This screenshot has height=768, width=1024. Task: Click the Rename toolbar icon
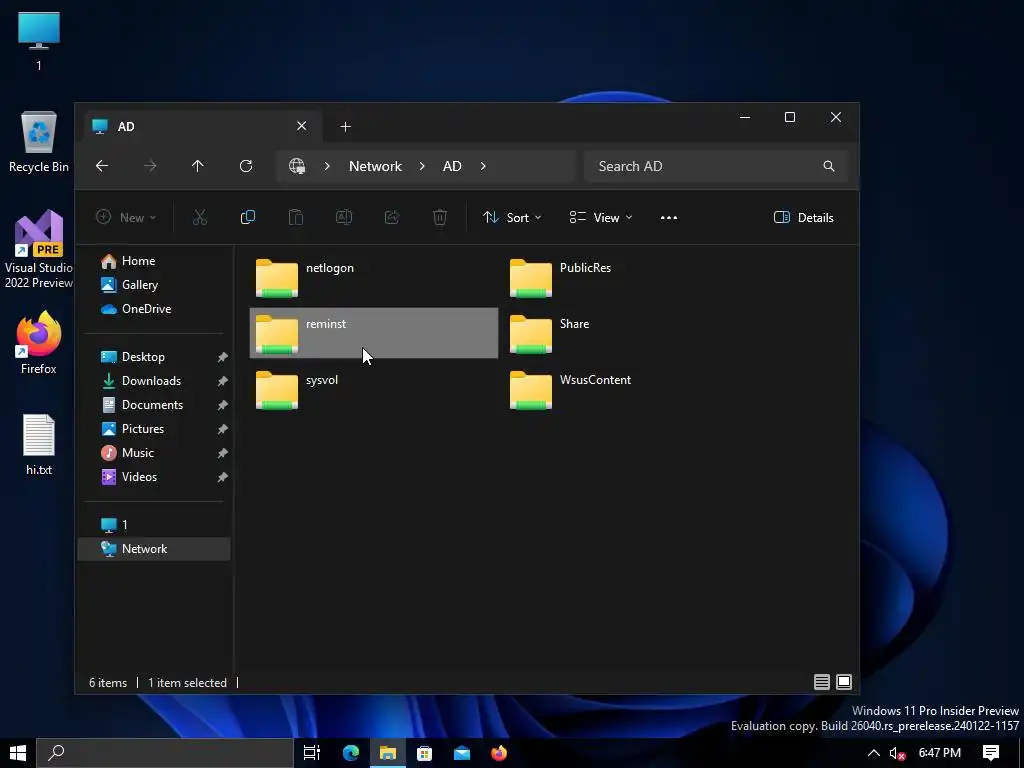[x=344, y=217]
